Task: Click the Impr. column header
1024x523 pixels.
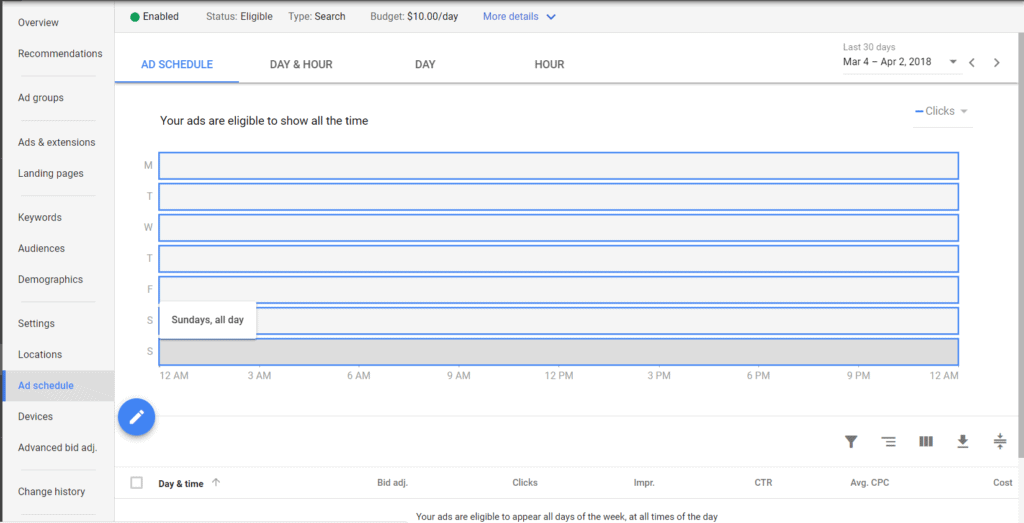Action: (644, 483)
